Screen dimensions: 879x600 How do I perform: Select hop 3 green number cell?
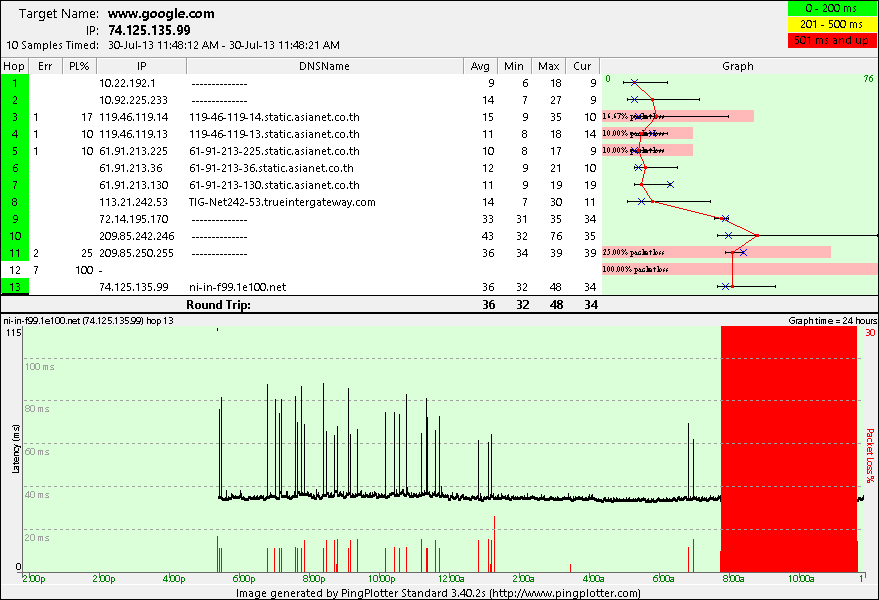(x=15, y=117)
